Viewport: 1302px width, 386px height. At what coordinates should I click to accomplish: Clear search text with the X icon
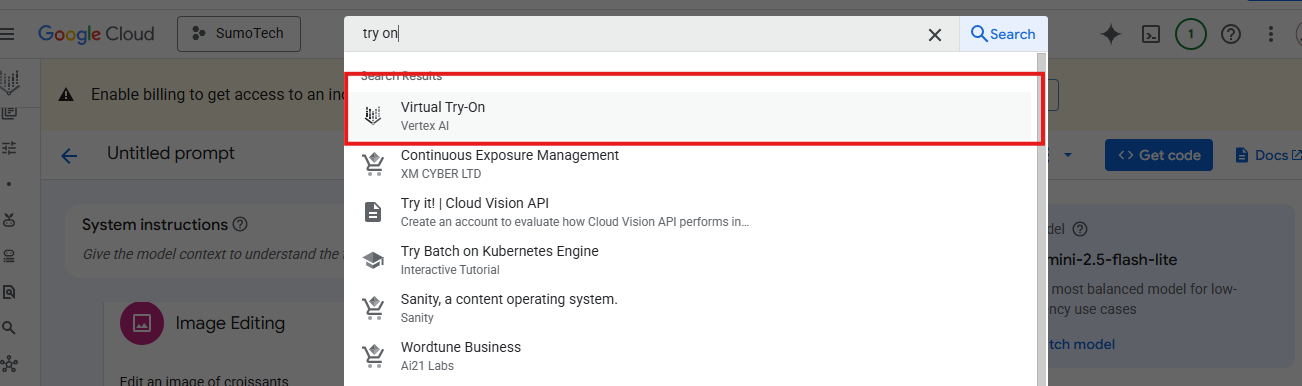pos(935,35)
